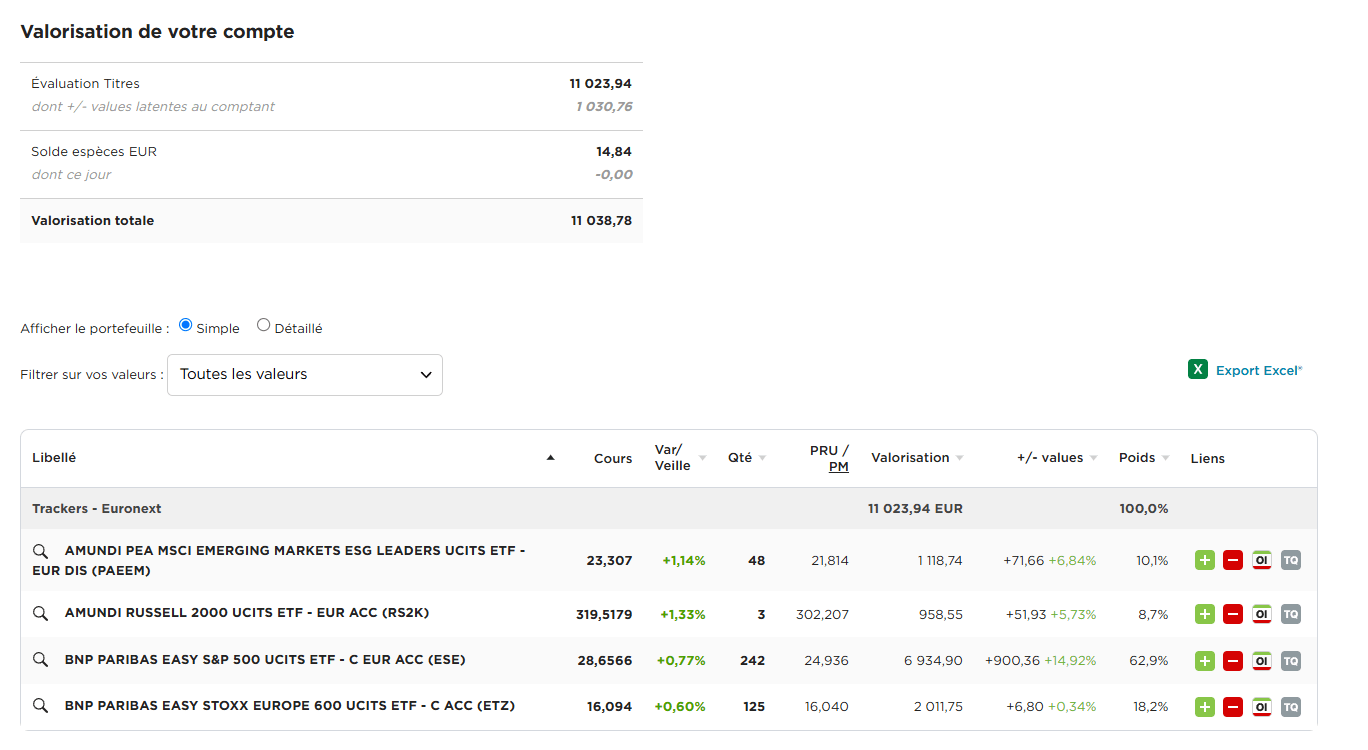The image size is (1368, 750).
Task: Click the green plus buy icon in the PAEEM row
Action: tap(1205, 560)
